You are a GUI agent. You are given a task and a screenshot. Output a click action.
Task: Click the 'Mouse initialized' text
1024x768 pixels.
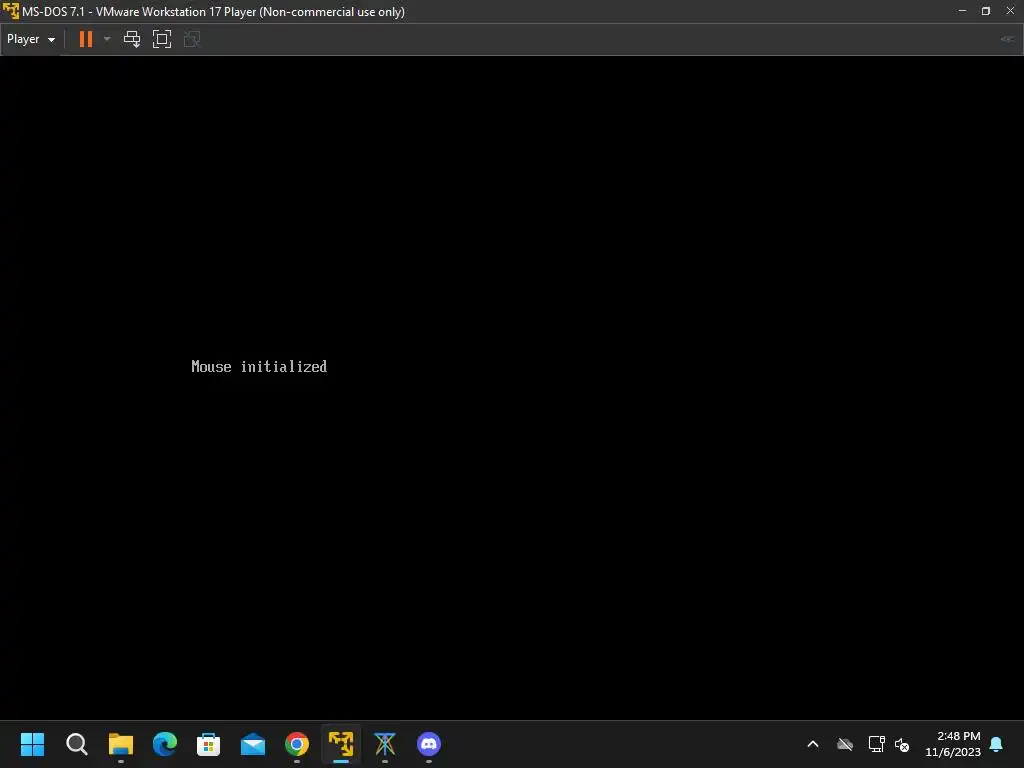pyautogui.click(x=259, y=366)
